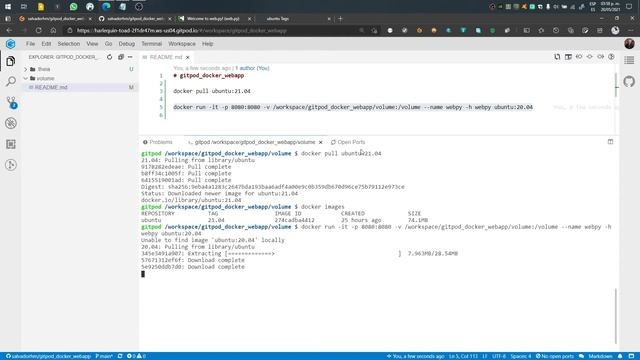Go to the browser home page

[53, 30]
